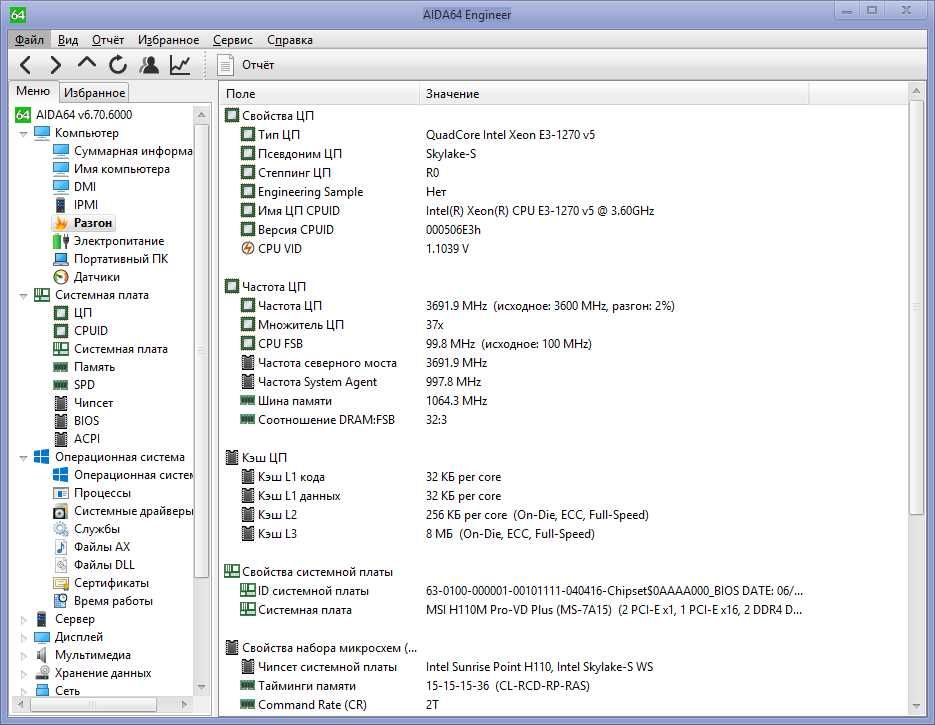Sort by the Значение column header
This screenshot has width=935, height=725.
(614, 94)
